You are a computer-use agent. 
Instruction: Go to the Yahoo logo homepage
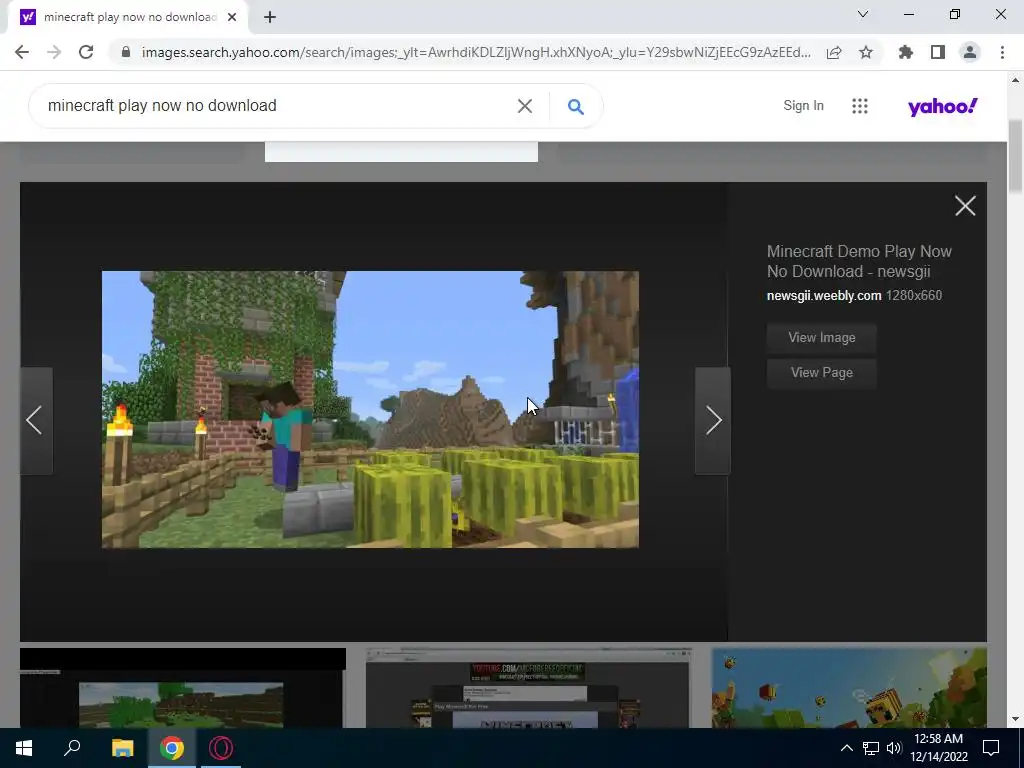942,106
